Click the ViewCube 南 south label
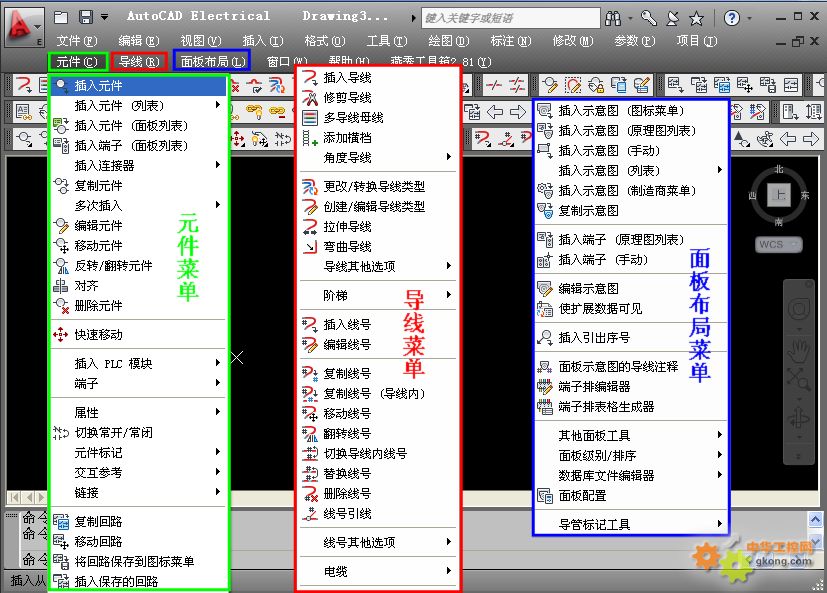Image resolution: width=827 pixels, height=593 pixels. tap(779, 222)
